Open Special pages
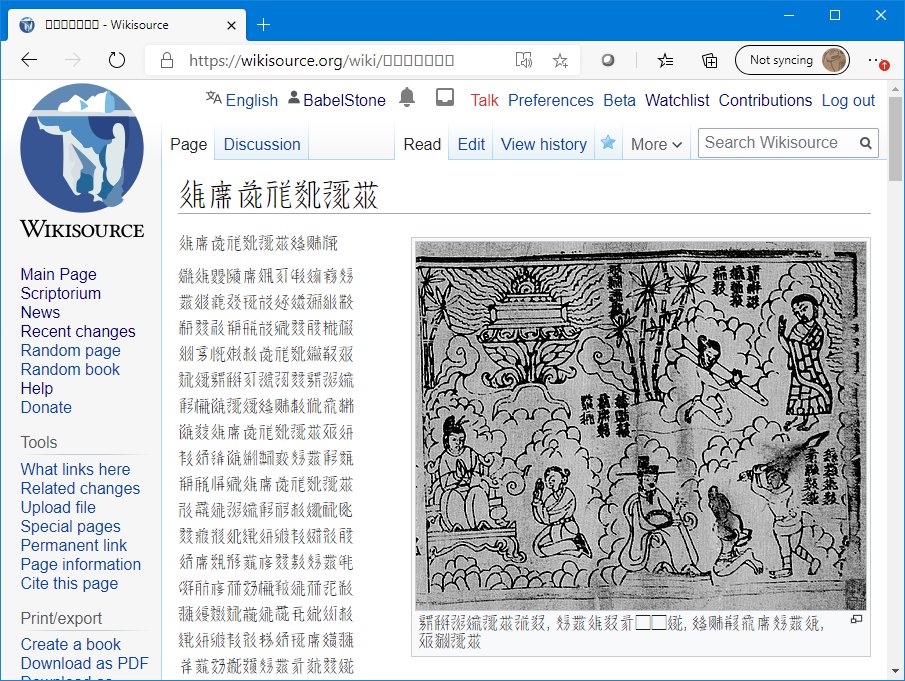 [x=70, y=526]
